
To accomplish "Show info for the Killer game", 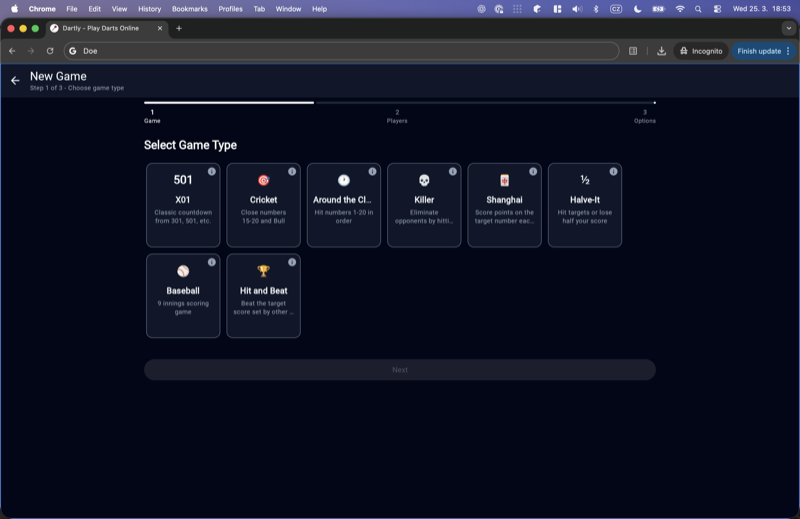I will (453, 171).
